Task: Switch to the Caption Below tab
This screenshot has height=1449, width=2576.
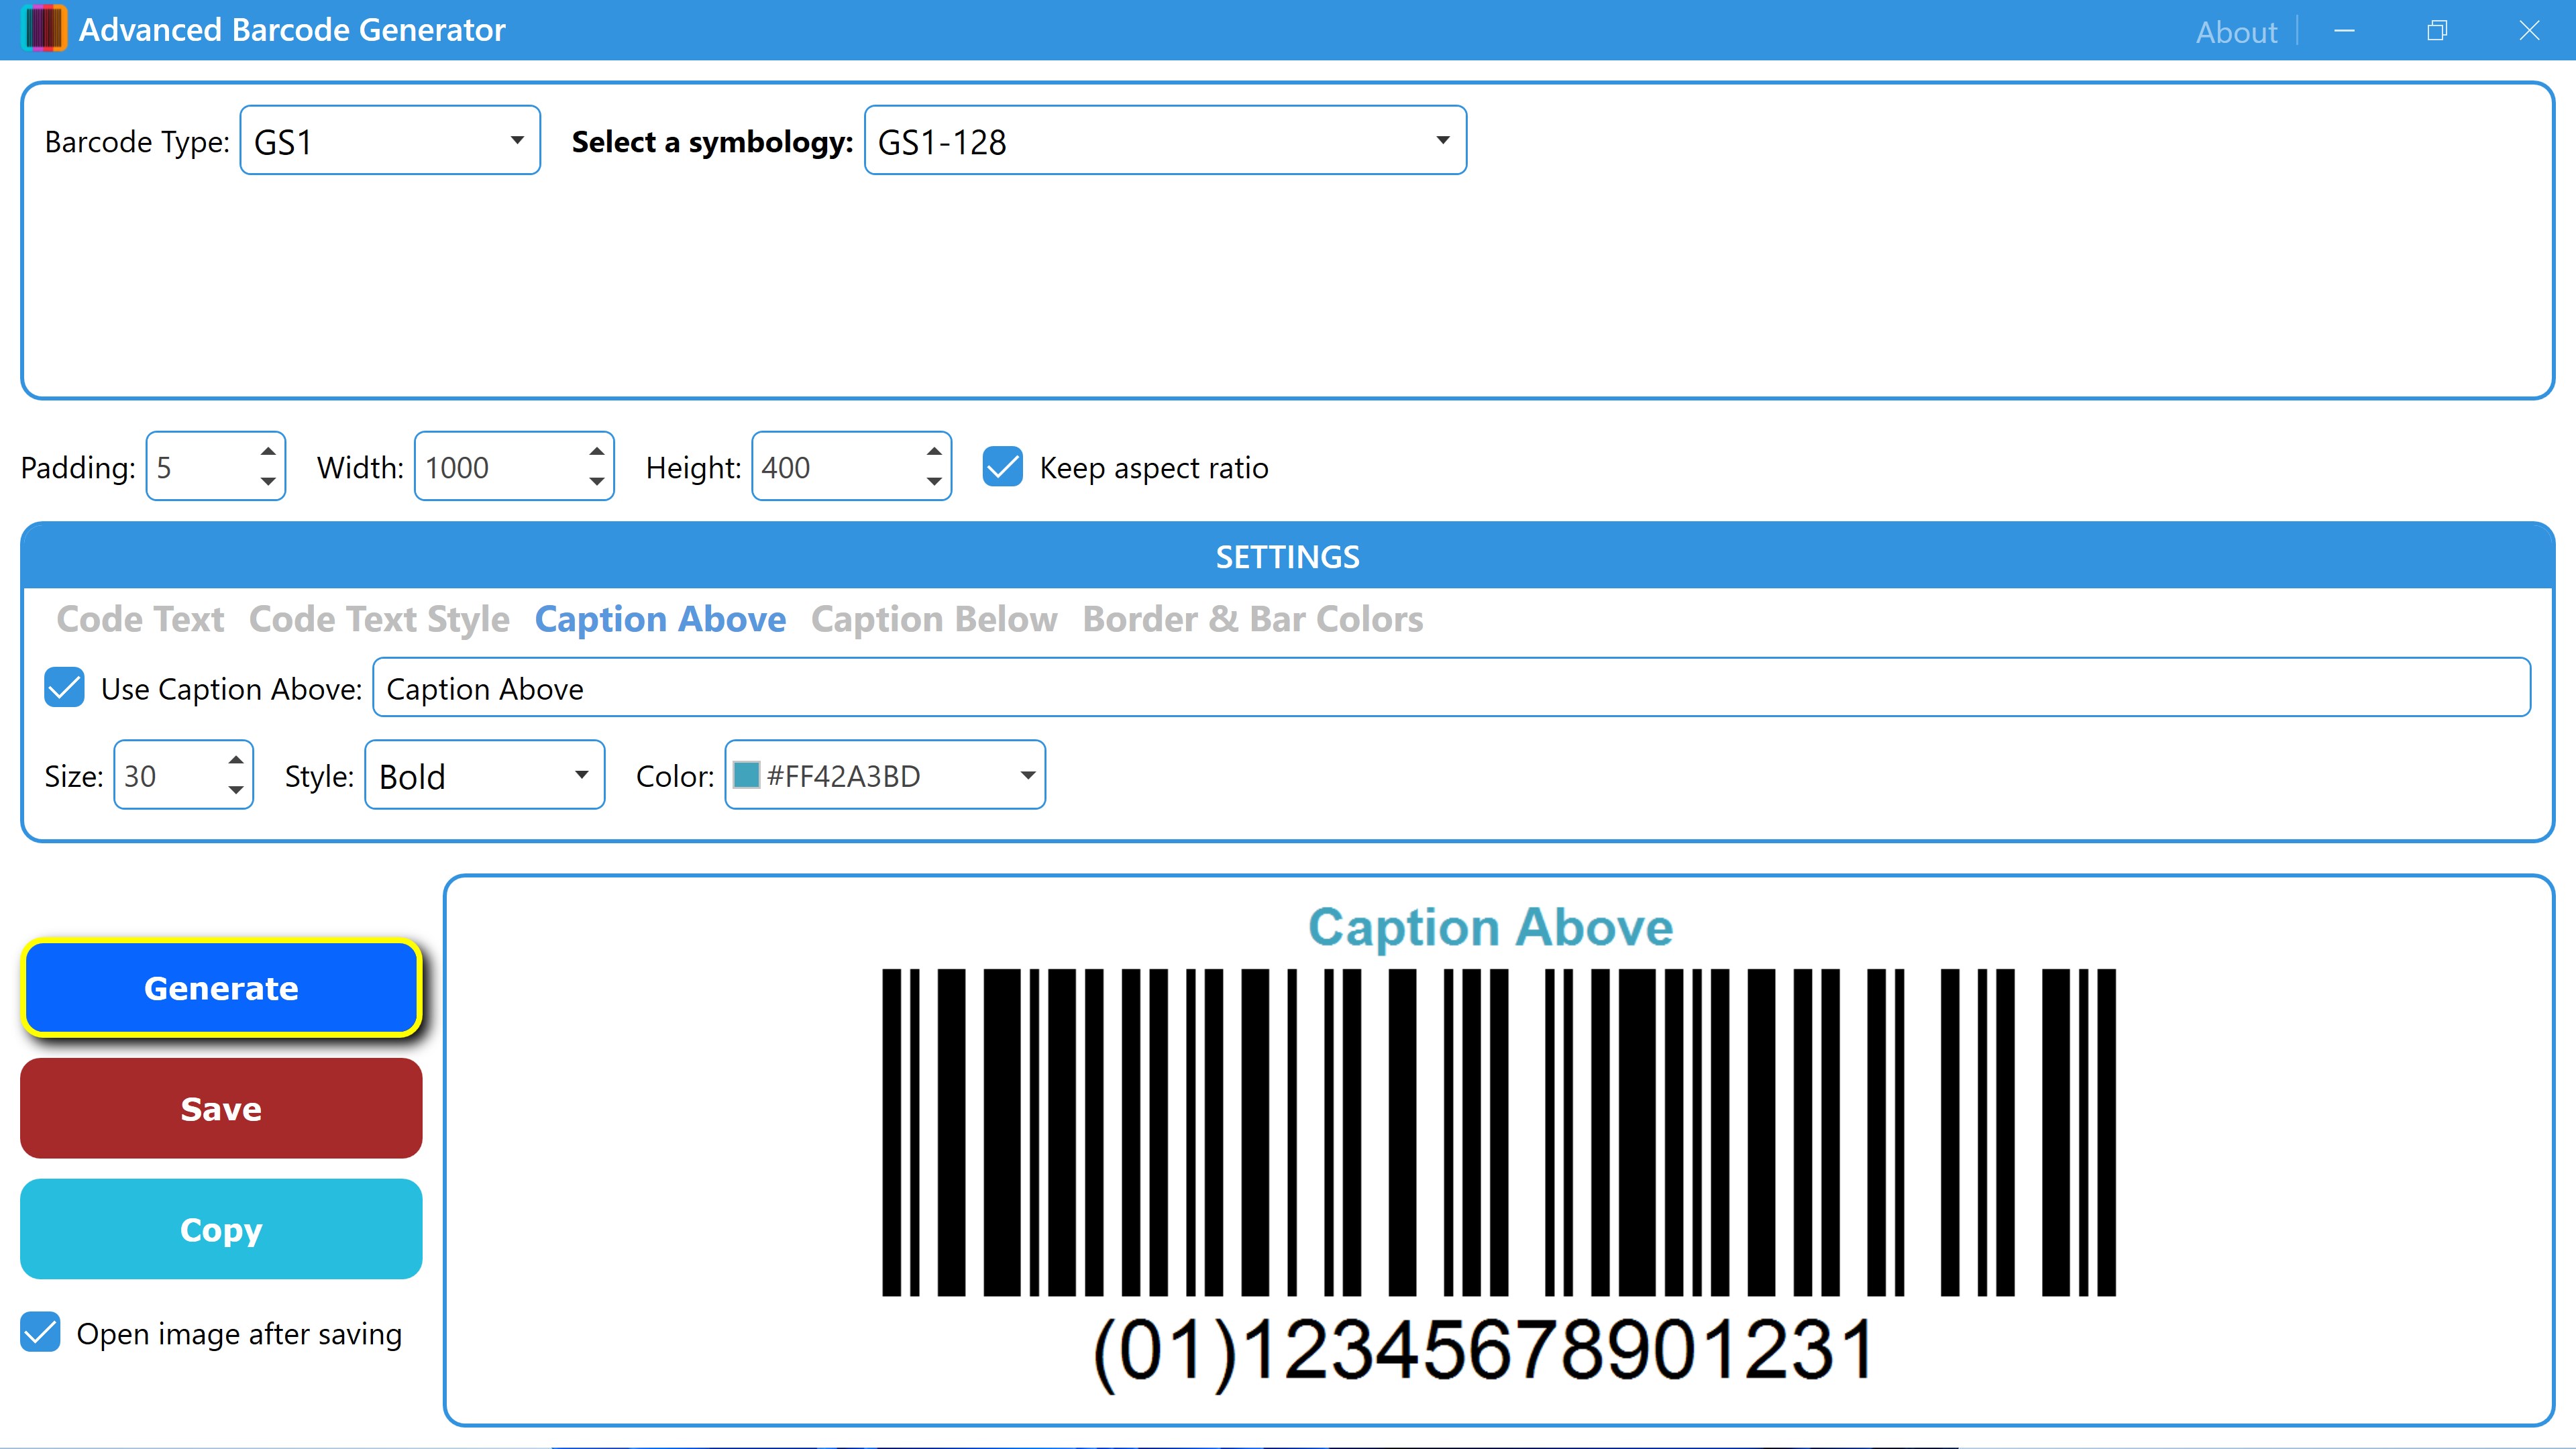Action: [933, 619]
